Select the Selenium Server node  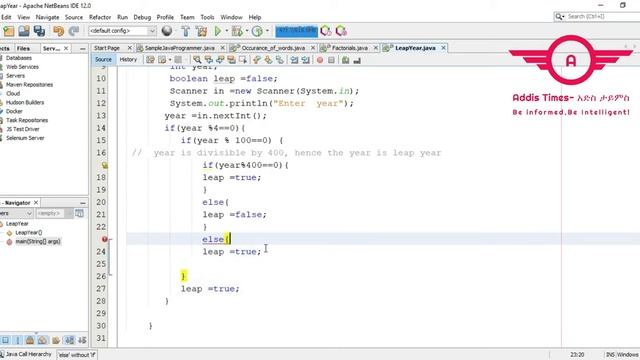[25, 138]
